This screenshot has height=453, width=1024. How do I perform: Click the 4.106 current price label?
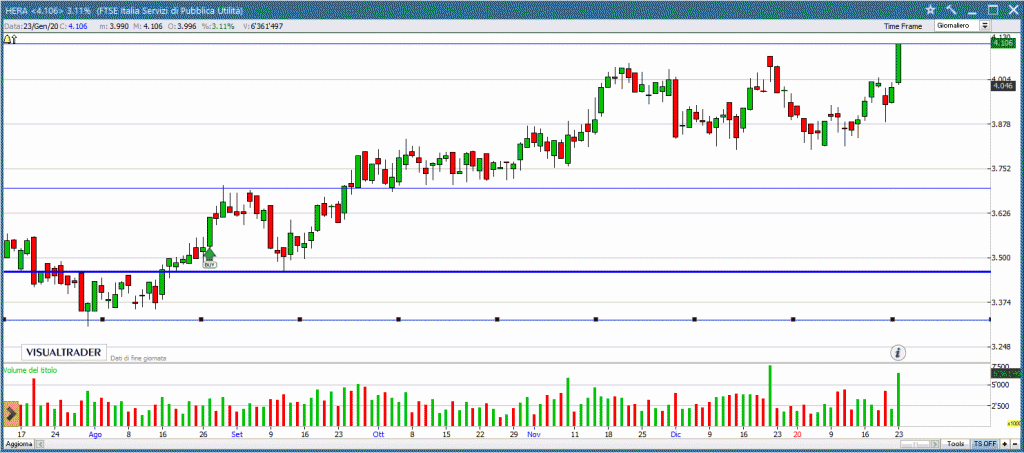click(1001, 42)
